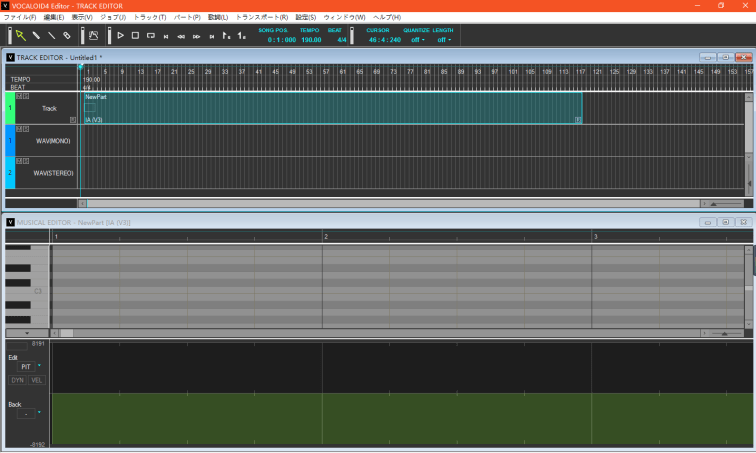The width and height of the screenshot is (756, 453).
Task: Expand the Edit parameter PIT dropdown
Action: tap(39, 367)
